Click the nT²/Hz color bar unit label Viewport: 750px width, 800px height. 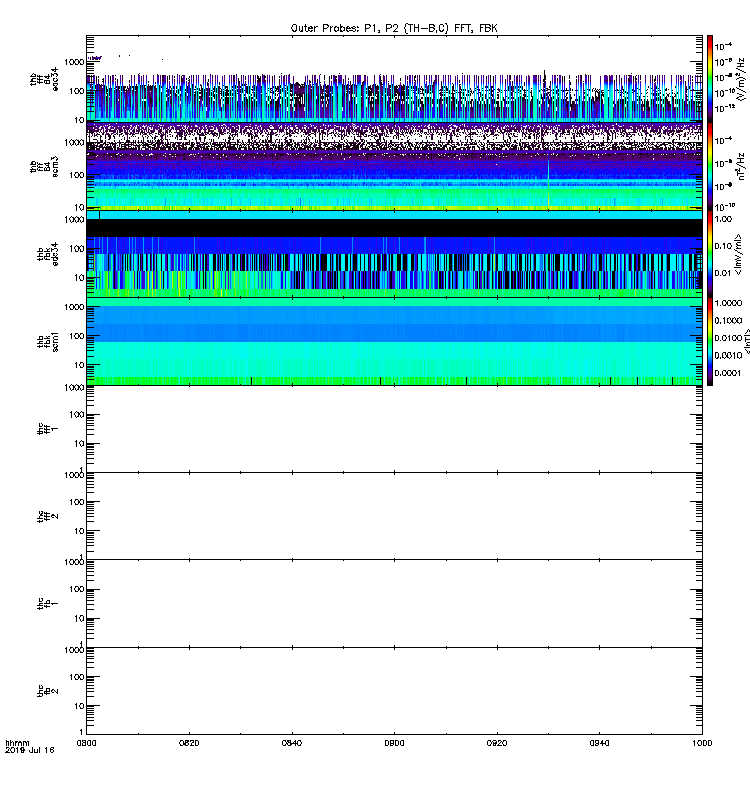click(x=741, y=166)
